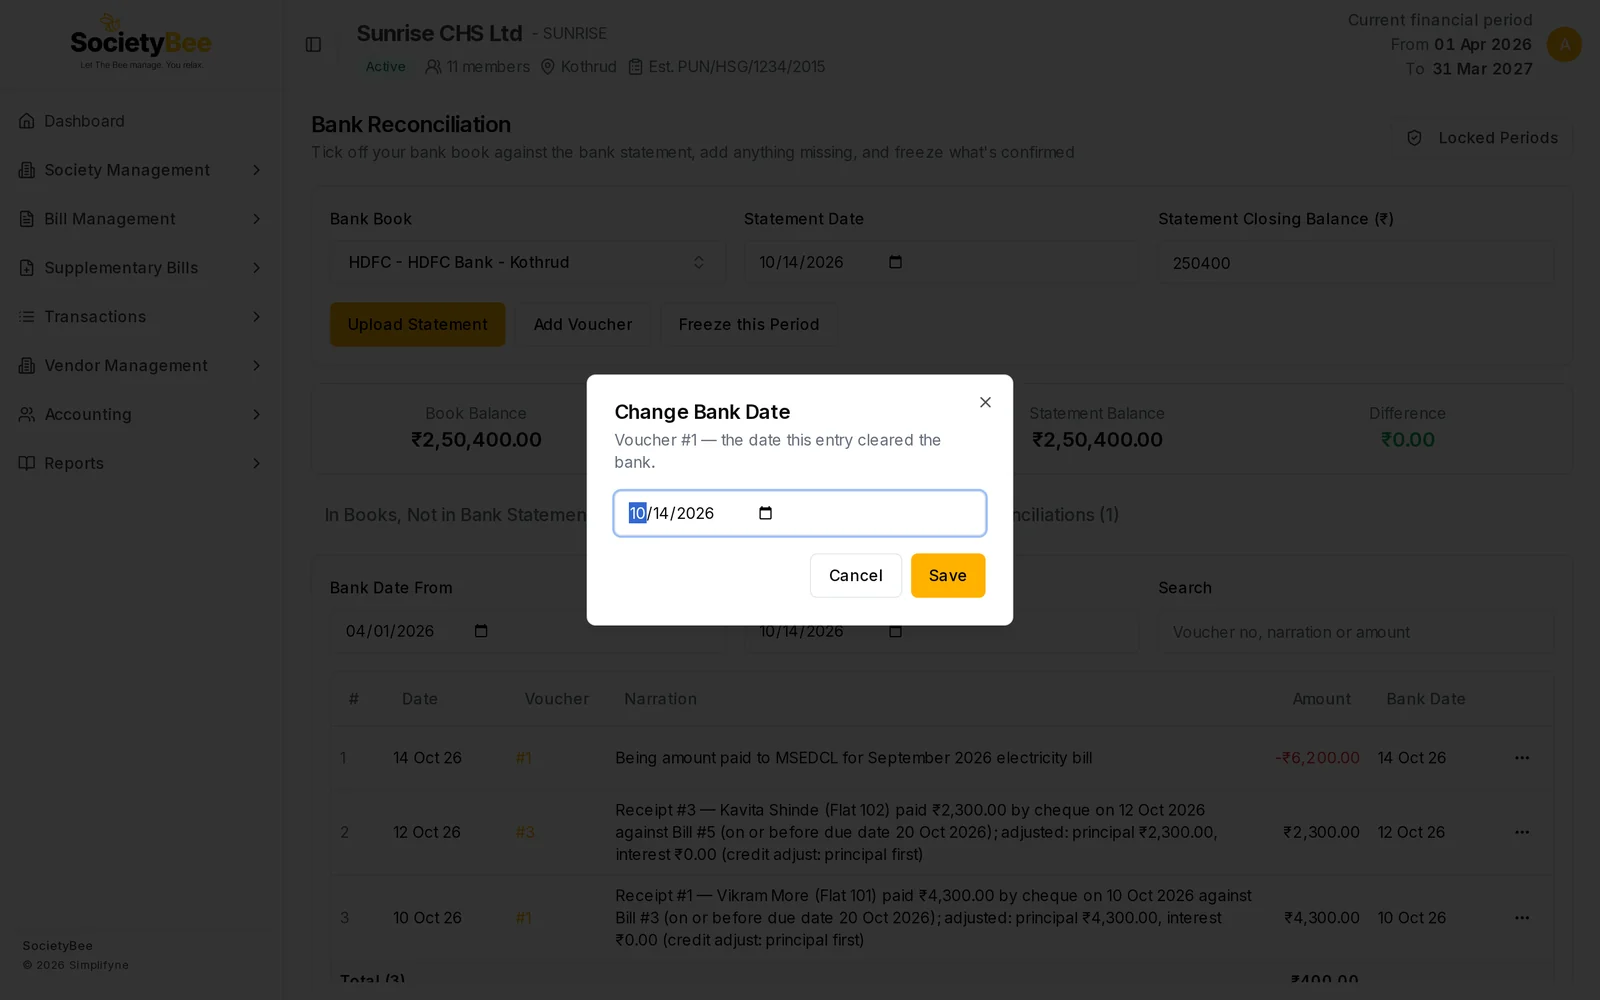The height and width of the screenshot is (1000, 1600).
Task: Open Bank Date From calendar icon
Action: coord(481,631)
